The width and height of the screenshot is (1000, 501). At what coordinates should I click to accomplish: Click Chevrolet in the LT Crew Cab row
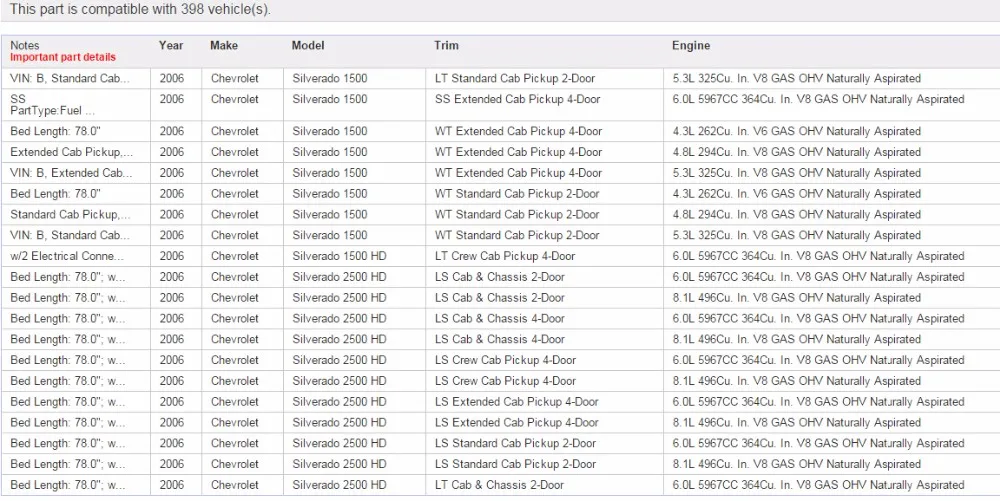235,256
